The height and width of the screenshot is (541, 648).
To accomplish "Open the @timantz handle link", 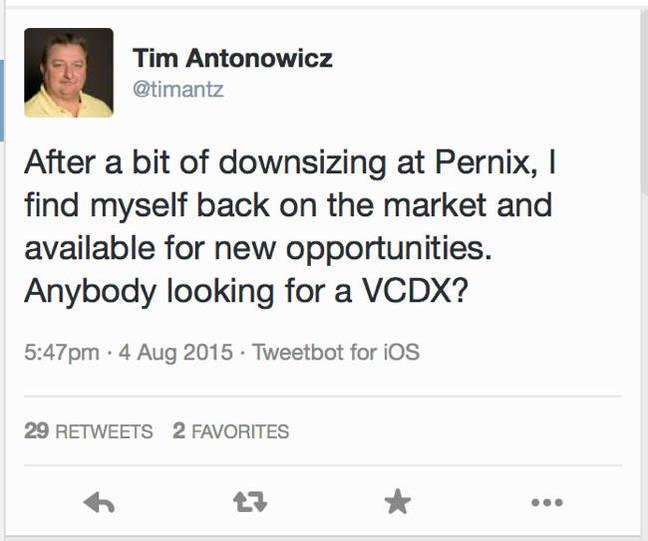I will coord(178,89).
